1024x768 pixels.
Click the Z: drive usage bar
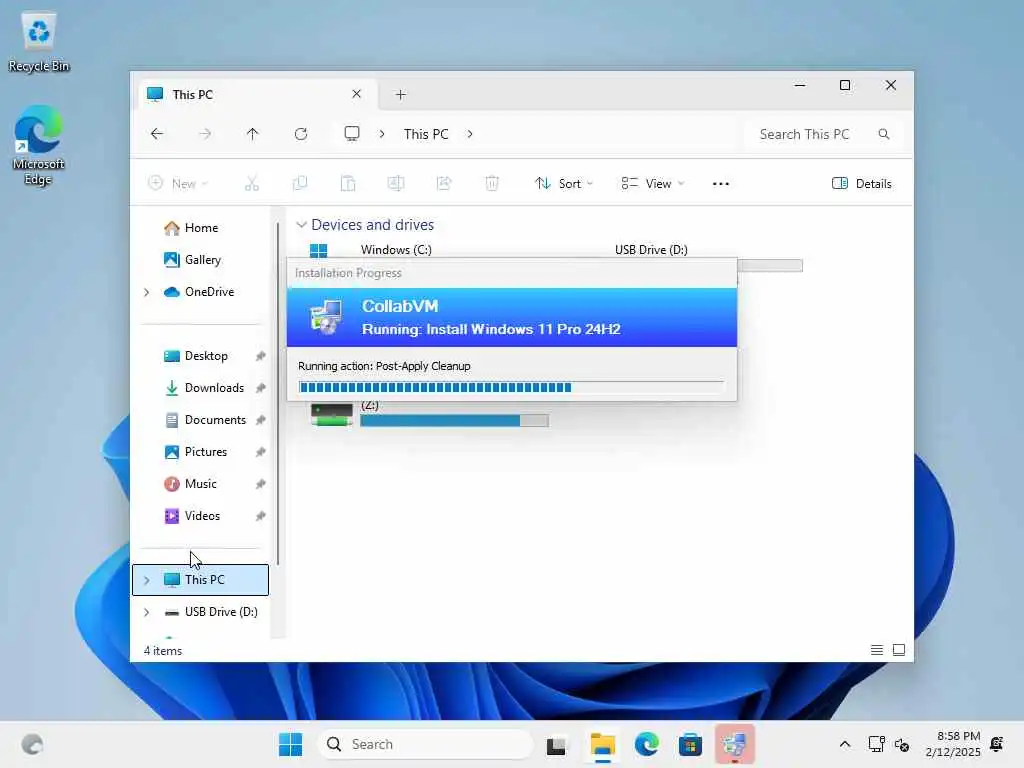pos(455,421)
